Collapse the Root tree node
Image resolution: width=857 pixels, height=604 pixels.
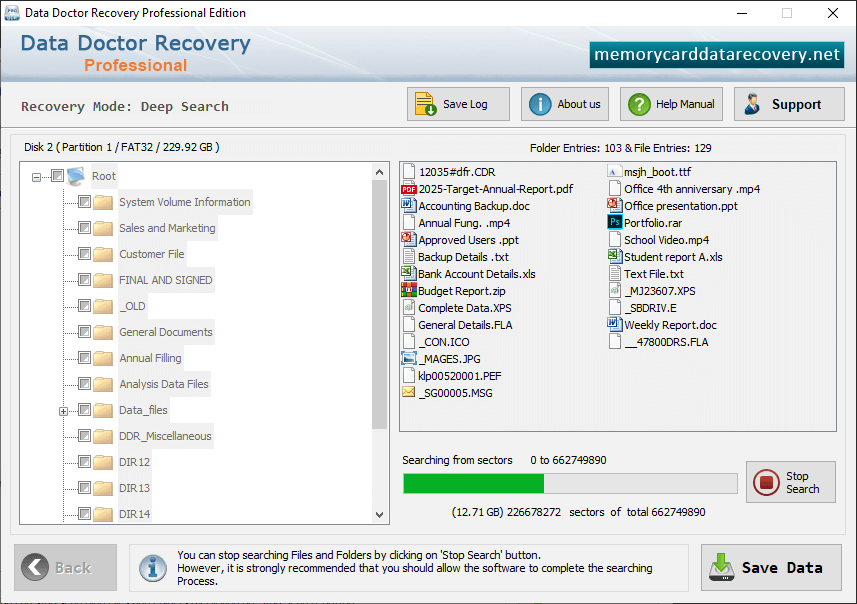coord(36,177)
